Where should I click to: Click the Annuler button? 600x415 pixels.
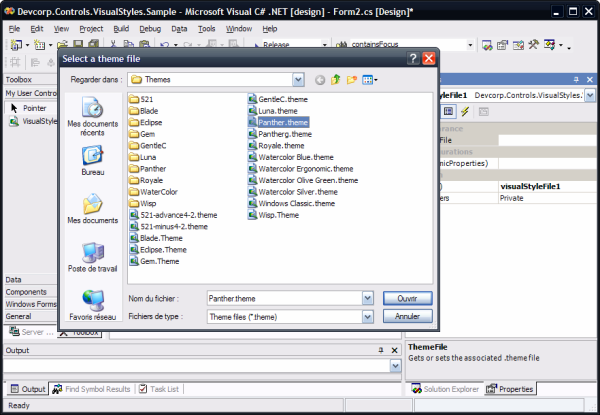tap(408, 316)
